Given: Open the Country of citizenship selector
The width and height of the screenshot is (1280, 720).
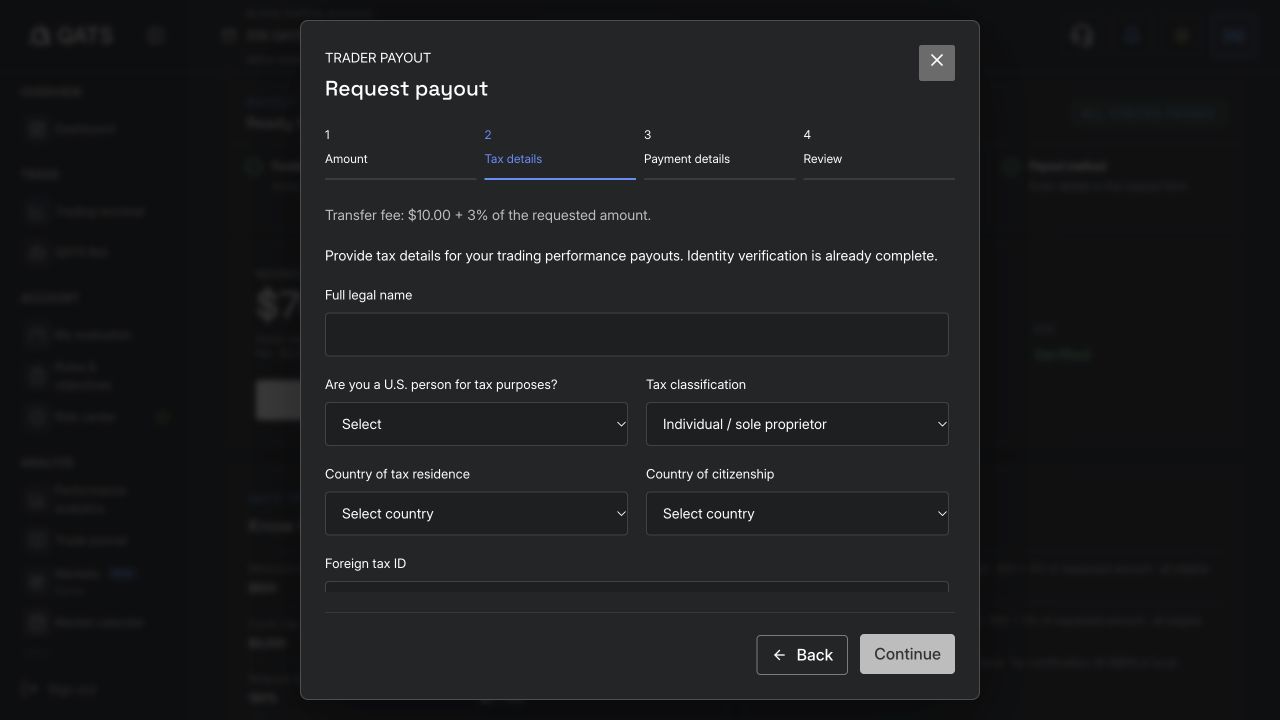Looking at the screenshot, I should [797, 513].
